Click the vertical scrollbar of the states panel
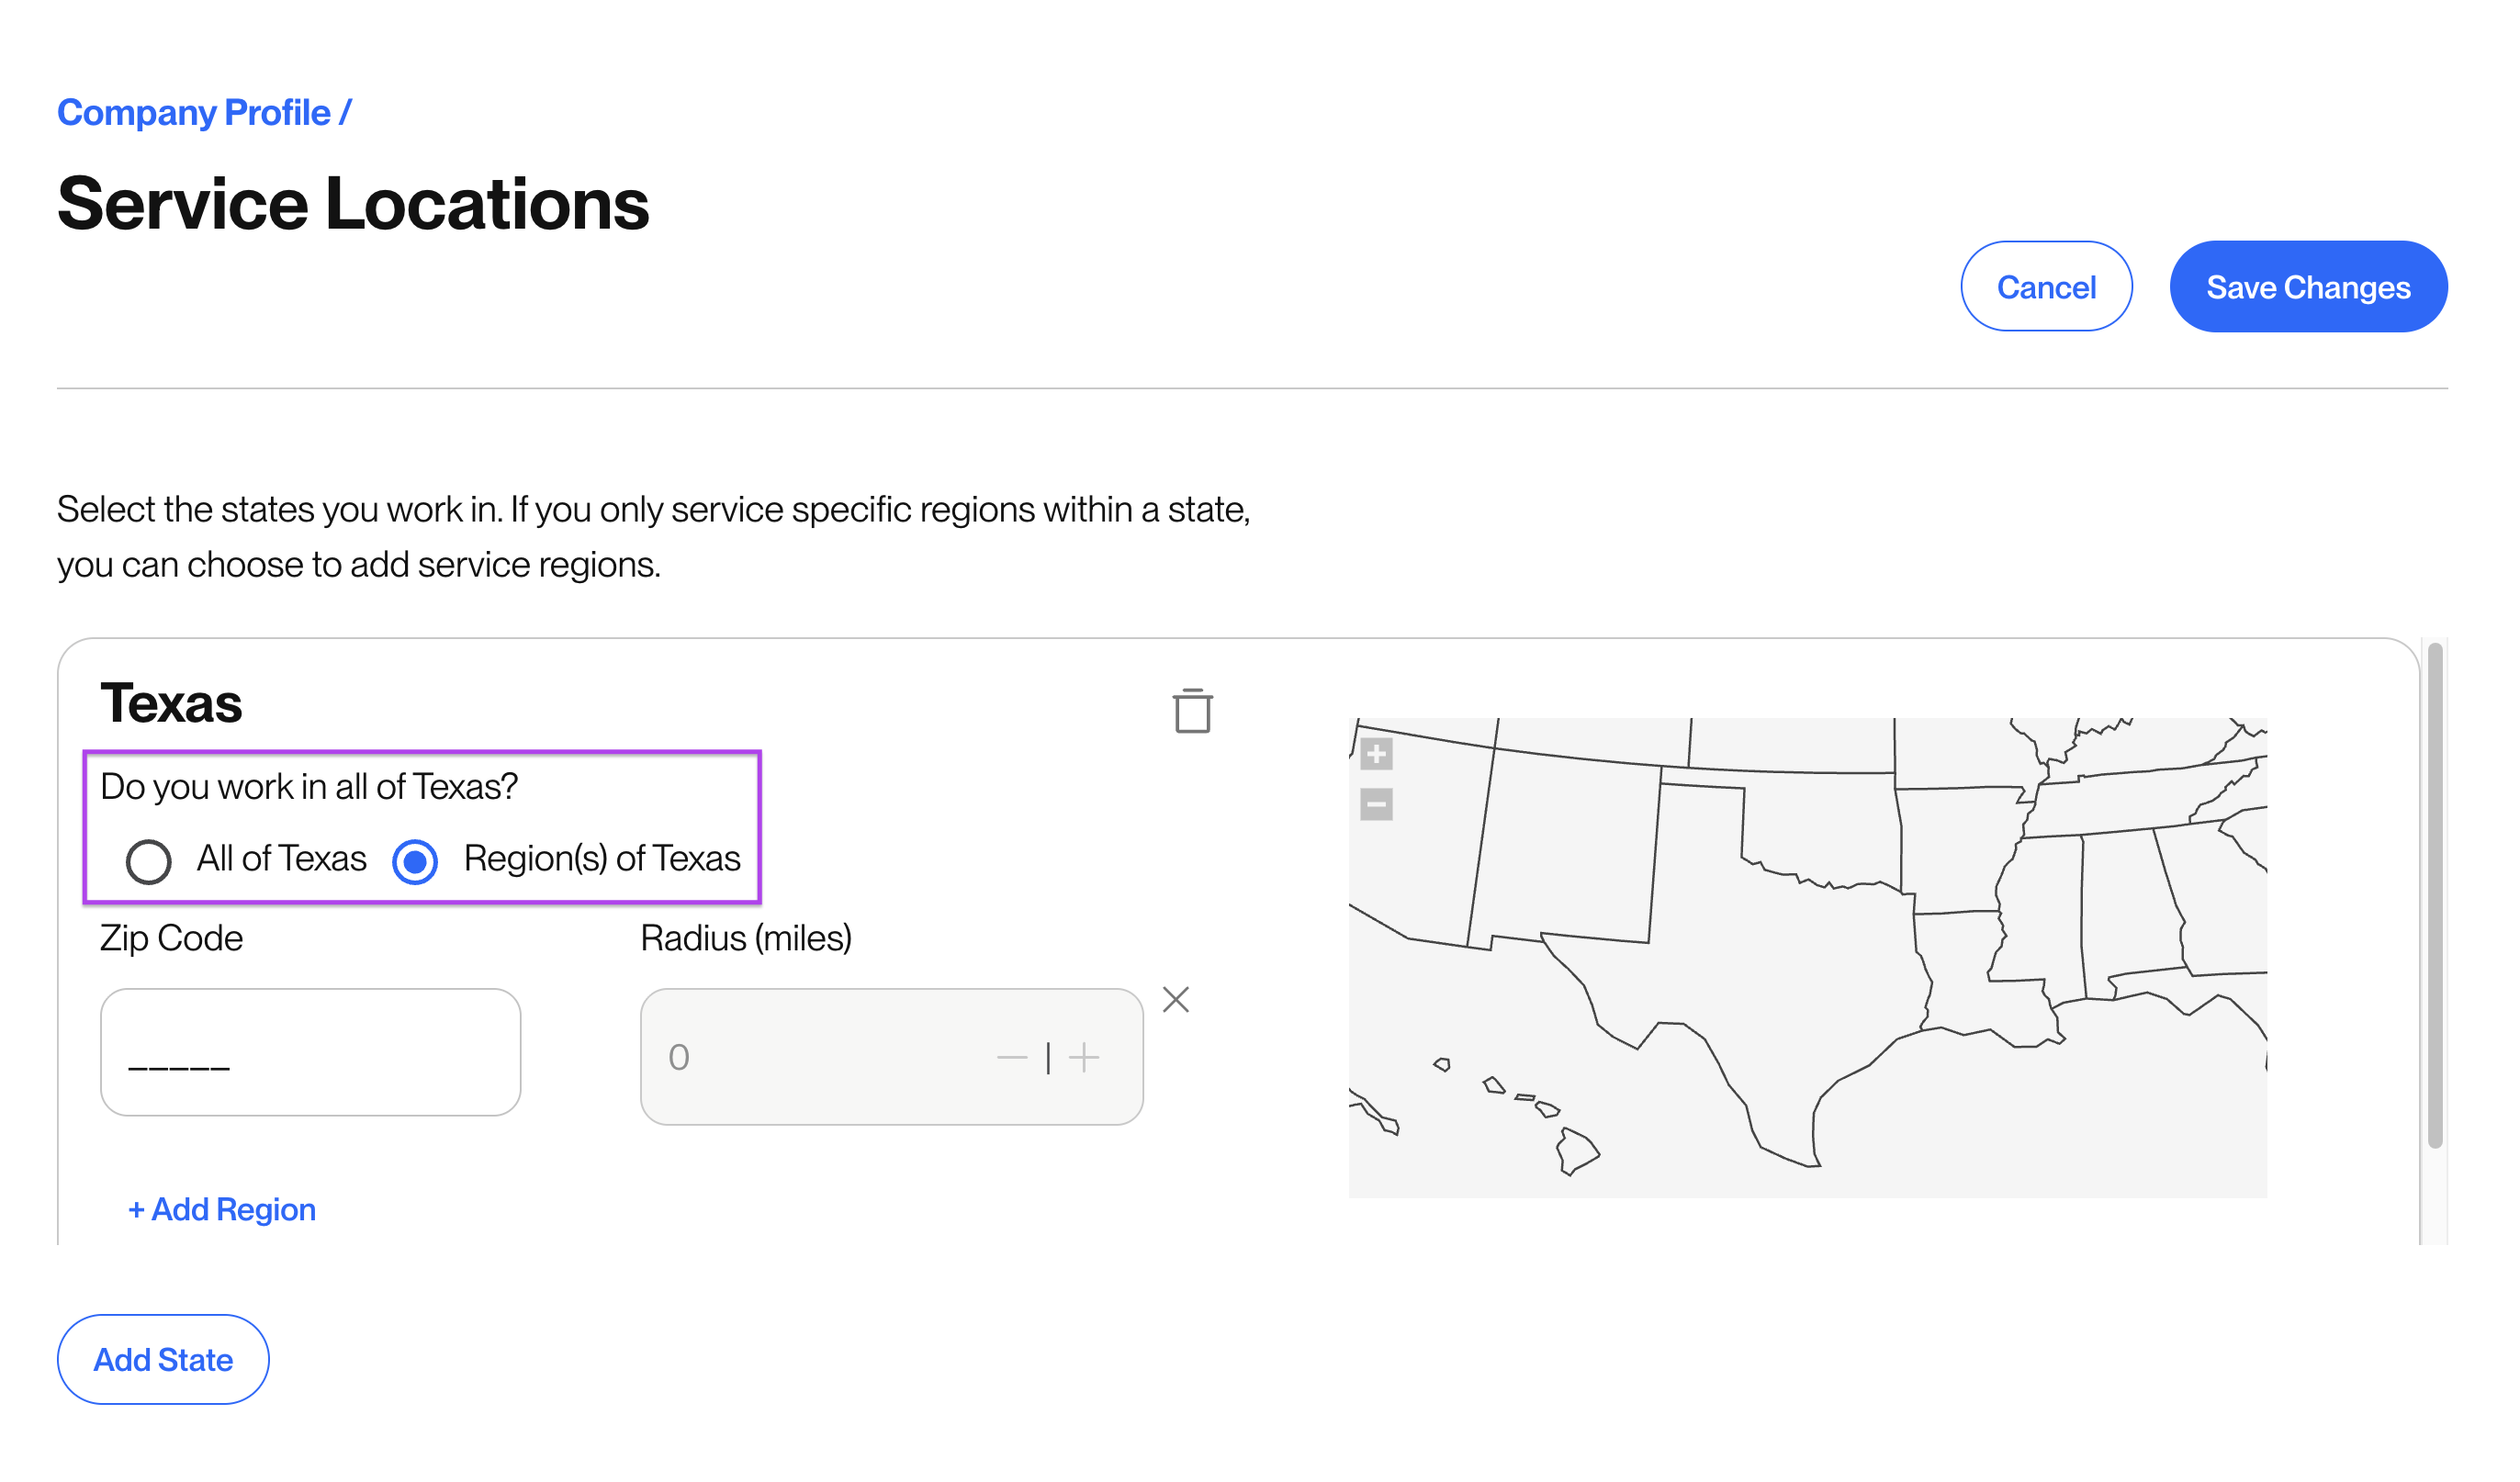Screen dimensions: 2520x1482 (2435, 895)
